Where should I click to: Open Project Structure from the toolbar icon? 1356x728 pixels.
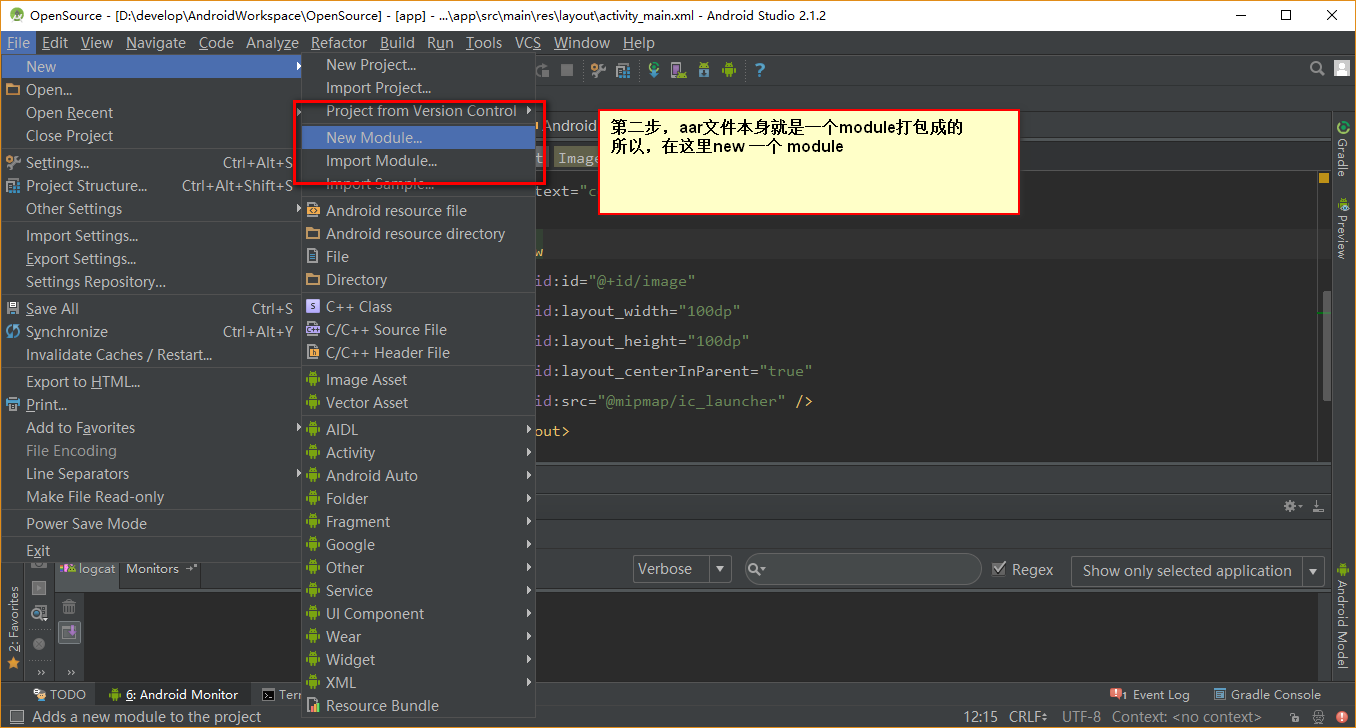pos(623,70)
